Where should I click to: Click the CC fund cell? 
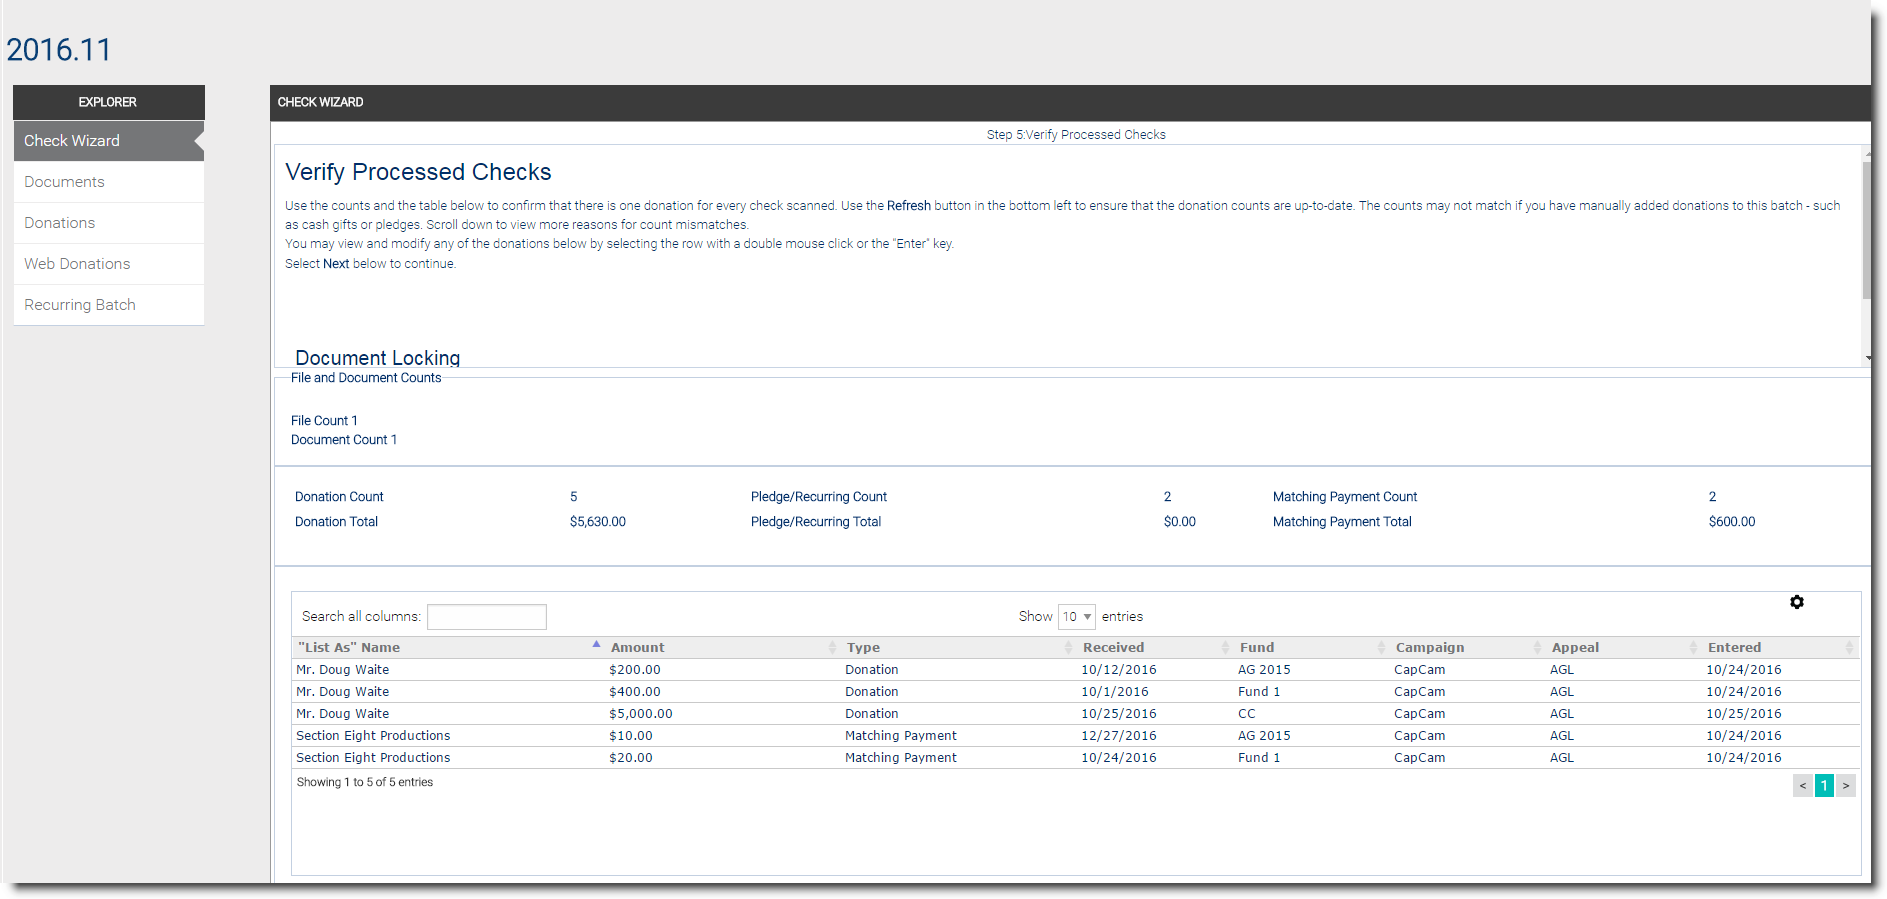coord(1246,714)
